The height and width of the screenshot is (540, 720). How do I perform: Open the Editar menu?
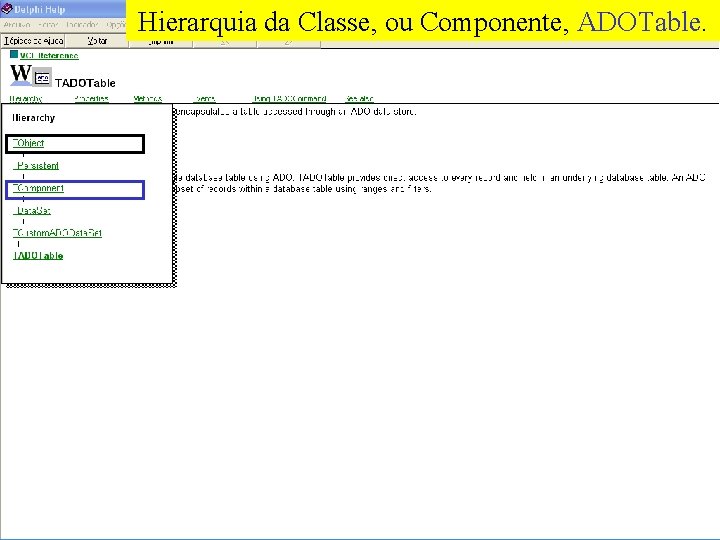tap(48, 25)
